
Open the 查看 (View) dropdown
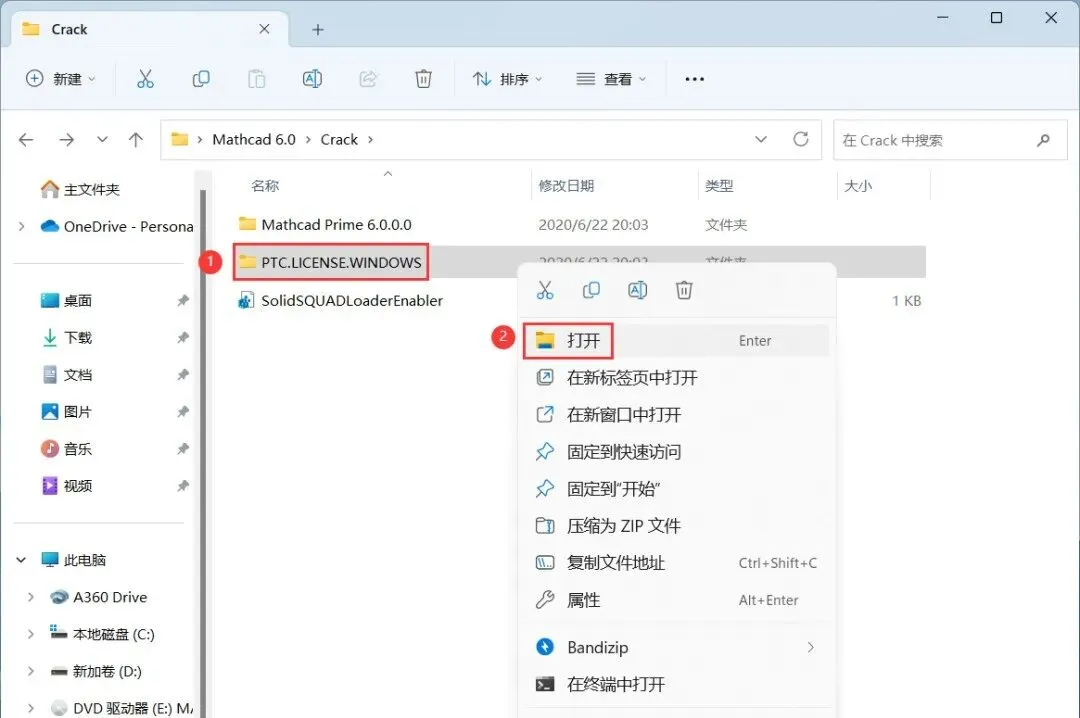[612, 79]
